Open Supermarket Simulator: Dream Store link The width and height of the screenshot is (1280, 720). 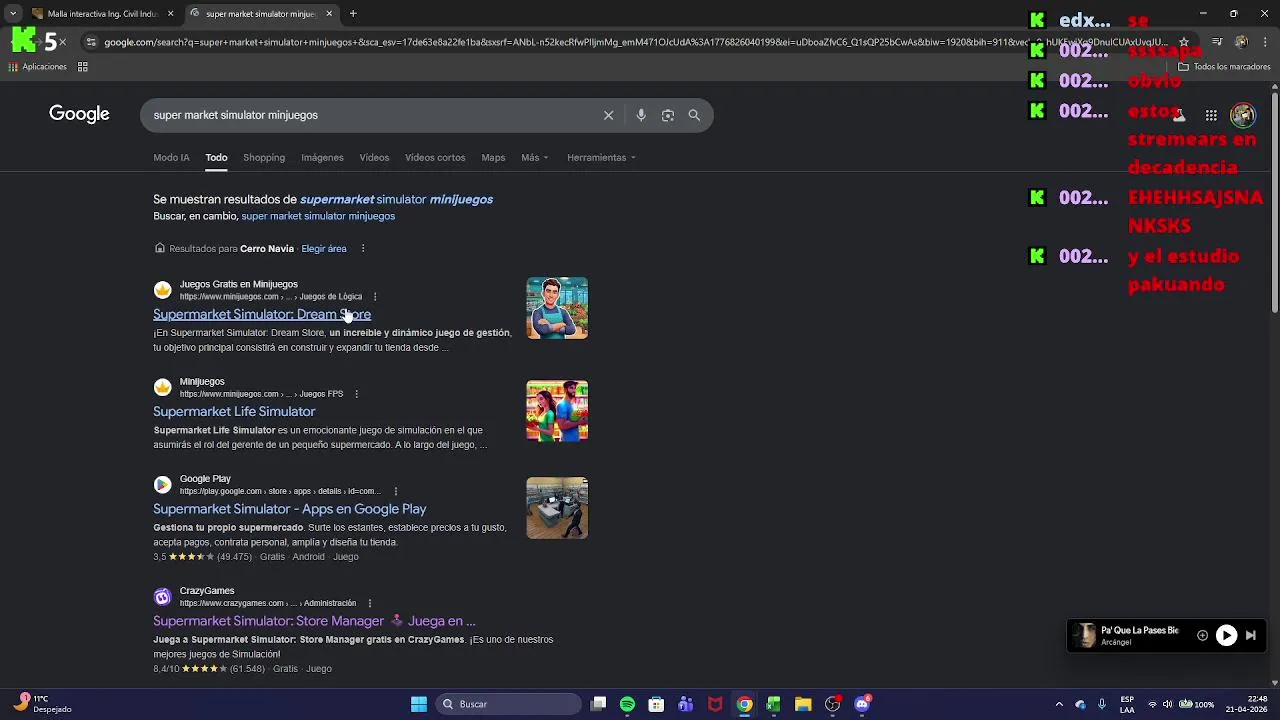point(262,314)
